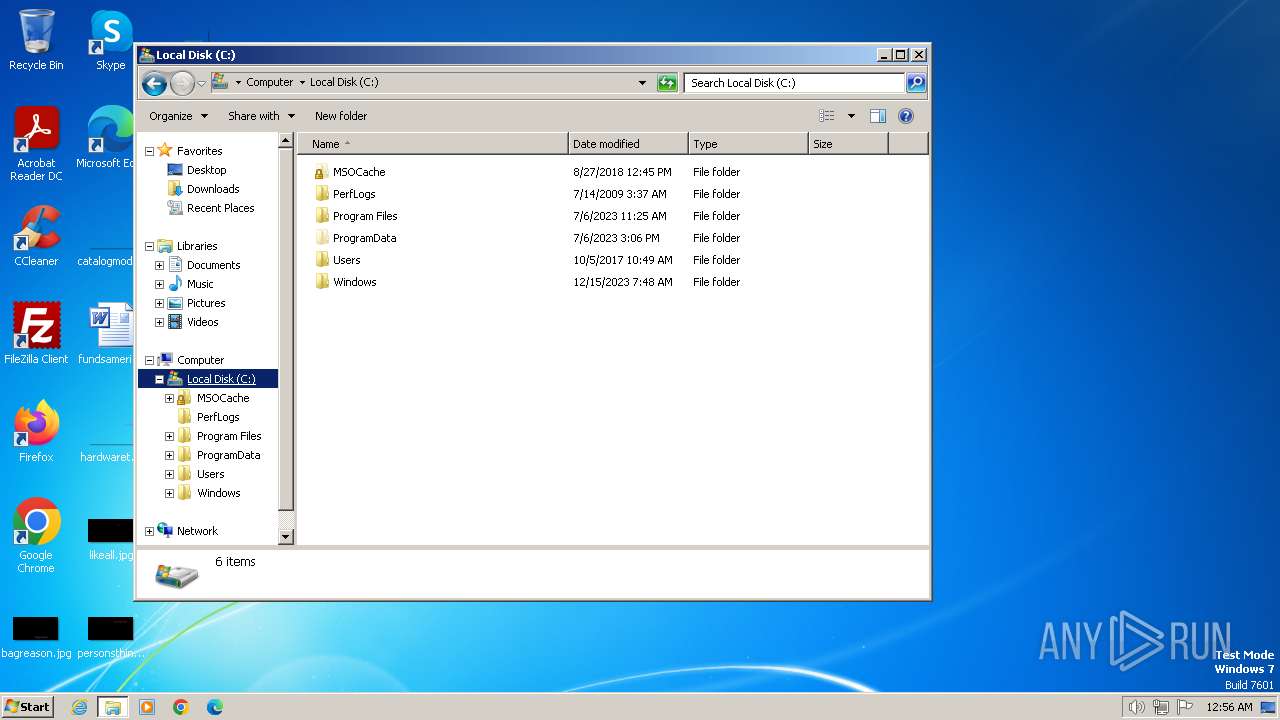The image size is (1280, 720).
Task: Sort by Date modified column header
Action: pos(628,144)
